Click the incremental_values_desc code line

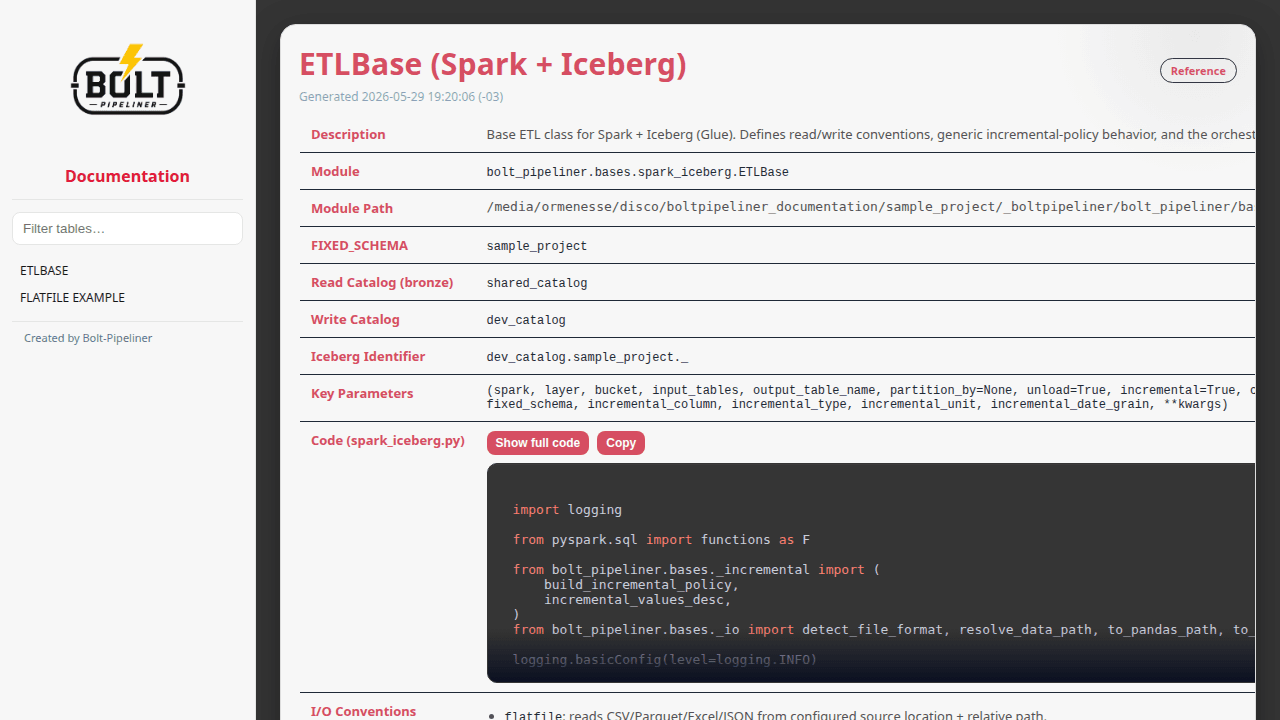pyautogui.click(x=637, y=600)
